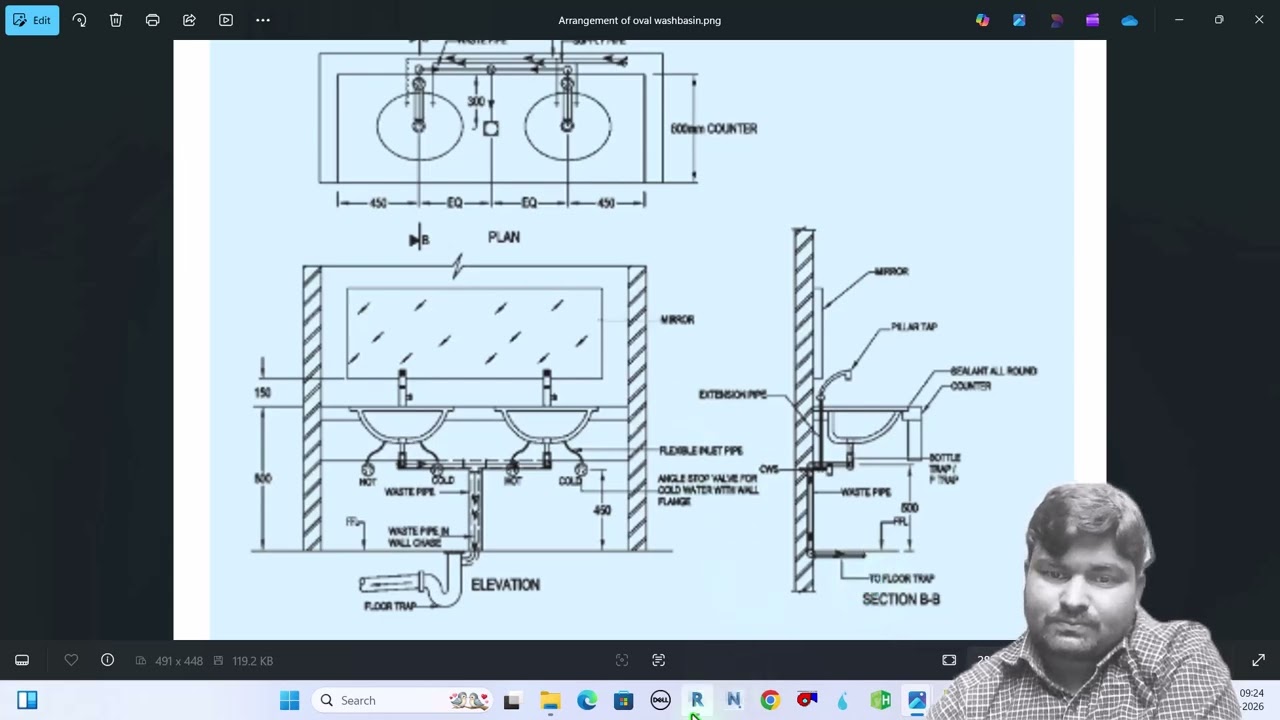
Task: Close the Photos window
Action: [1258, 20]
